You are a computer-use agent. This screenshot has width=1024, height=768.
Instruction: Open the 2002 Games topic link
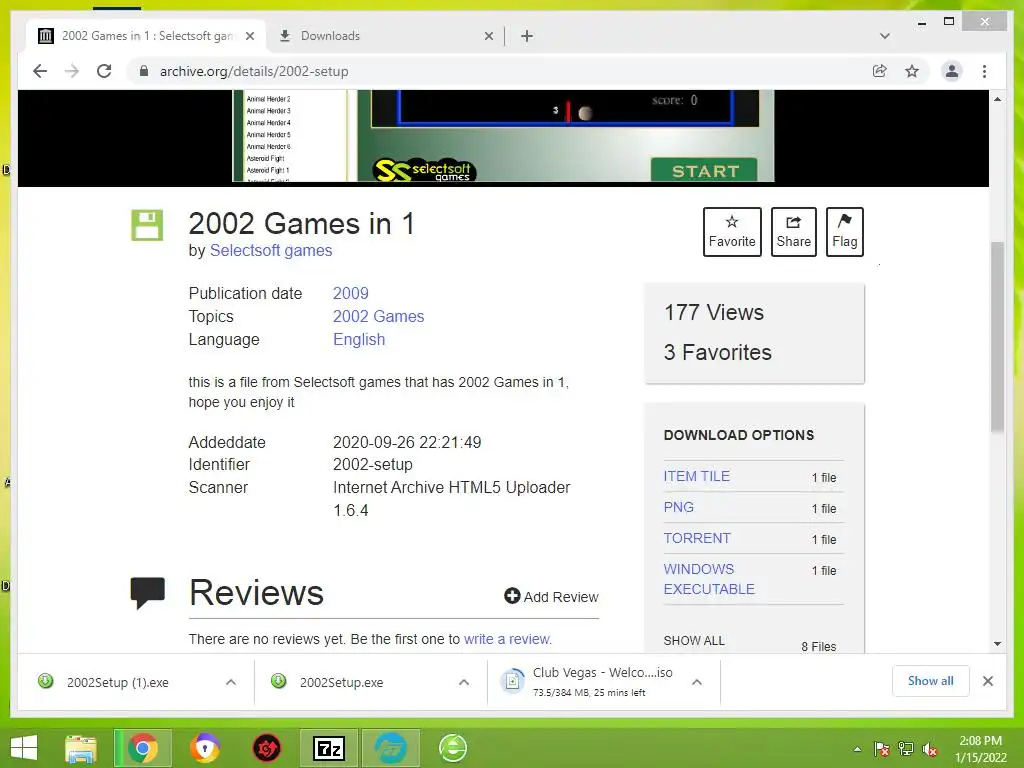[x=379, y=316]
